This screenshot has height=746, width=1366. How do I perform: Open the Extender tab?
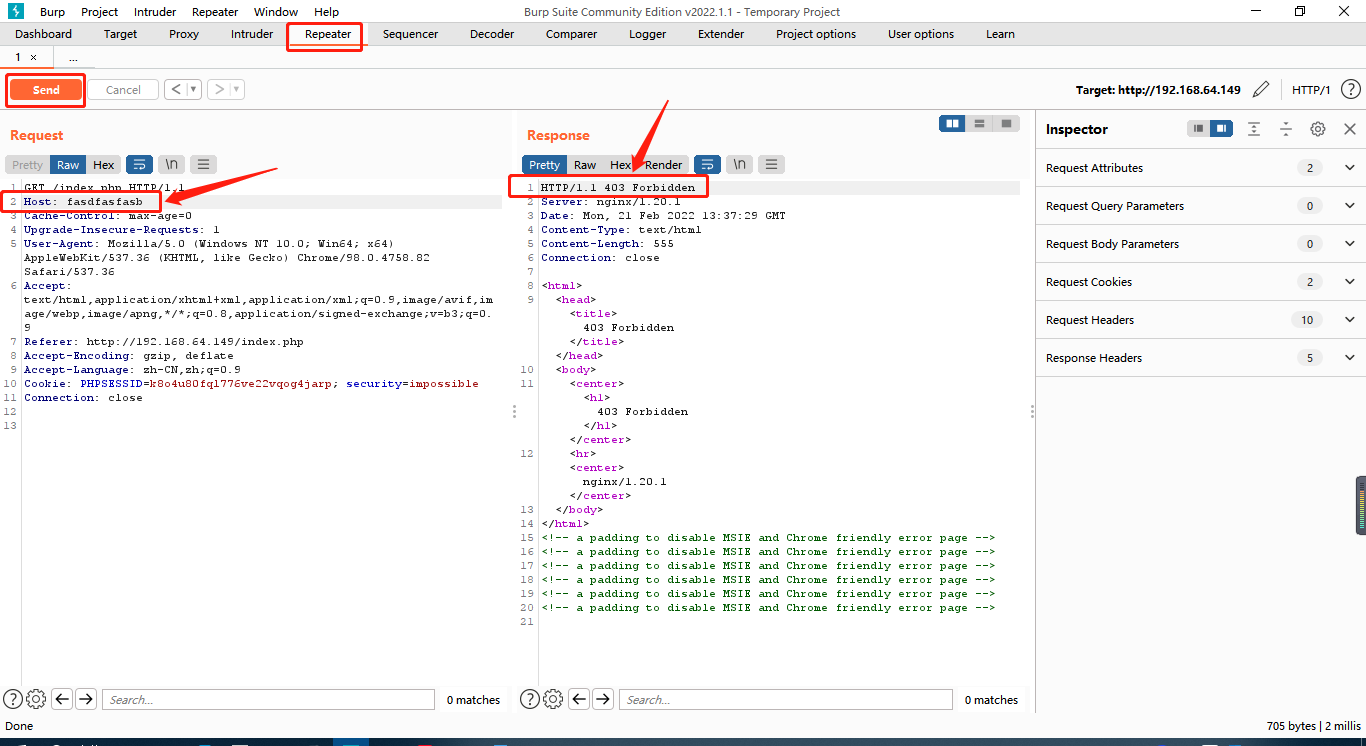721,34
